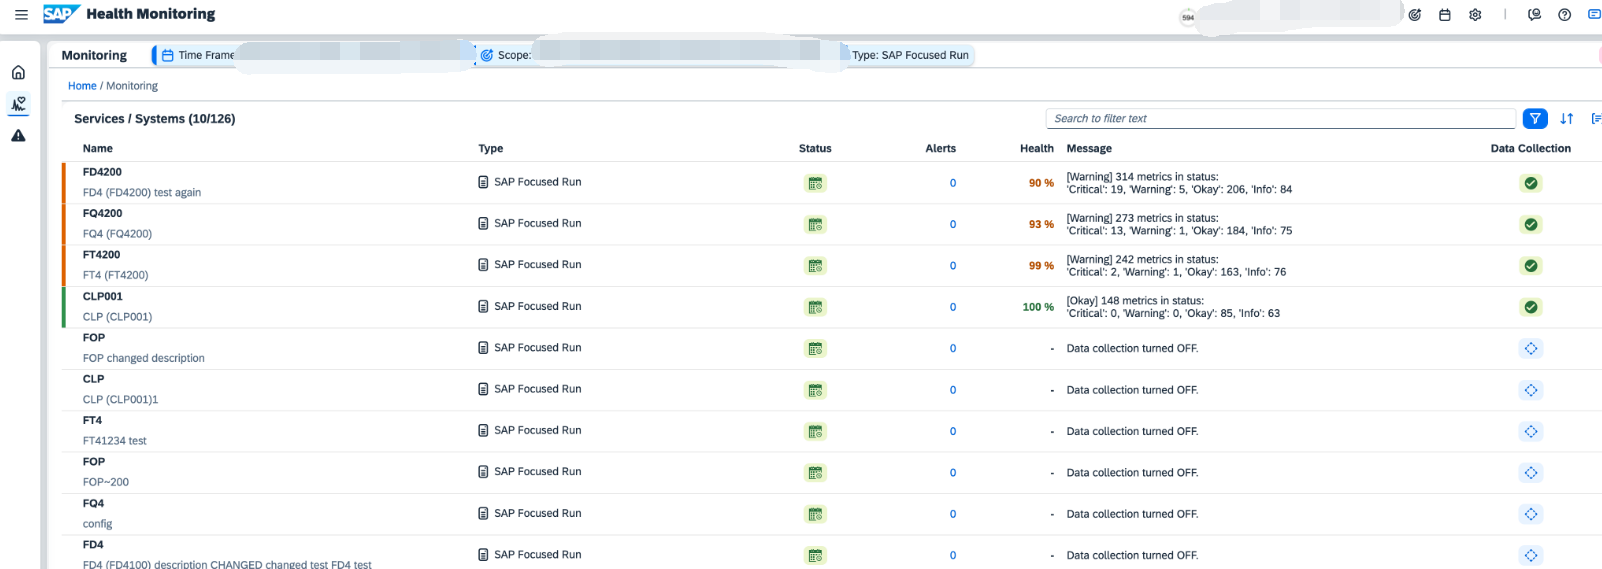Click the document icon beside FD4200 type
1602x569 pixels.
(483, 182)
